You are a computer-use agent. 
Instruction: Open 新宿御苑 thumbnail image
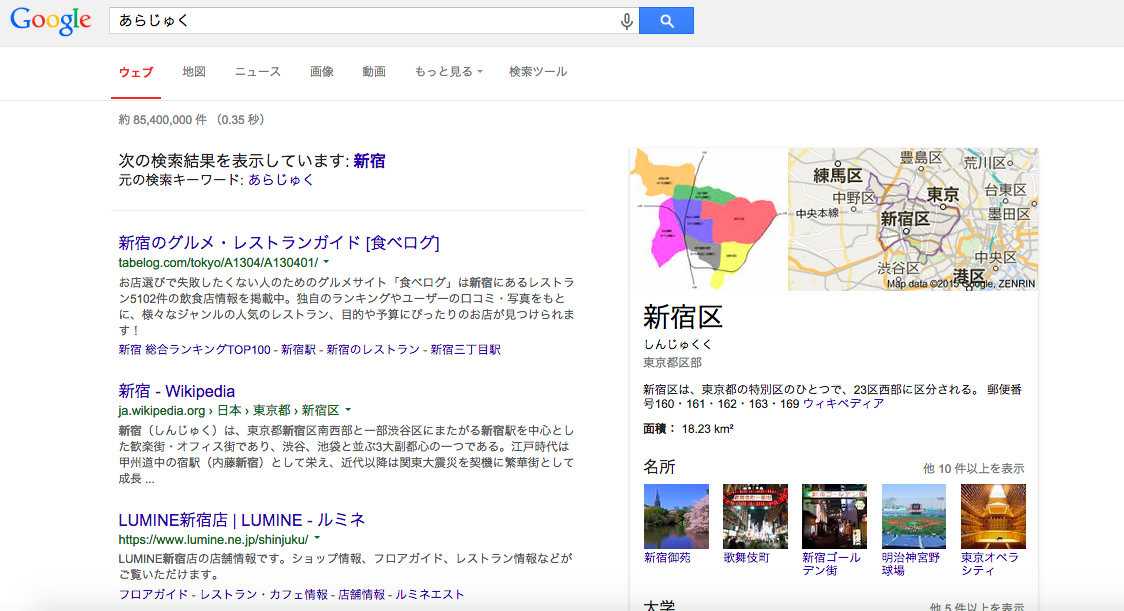[676, 516]
